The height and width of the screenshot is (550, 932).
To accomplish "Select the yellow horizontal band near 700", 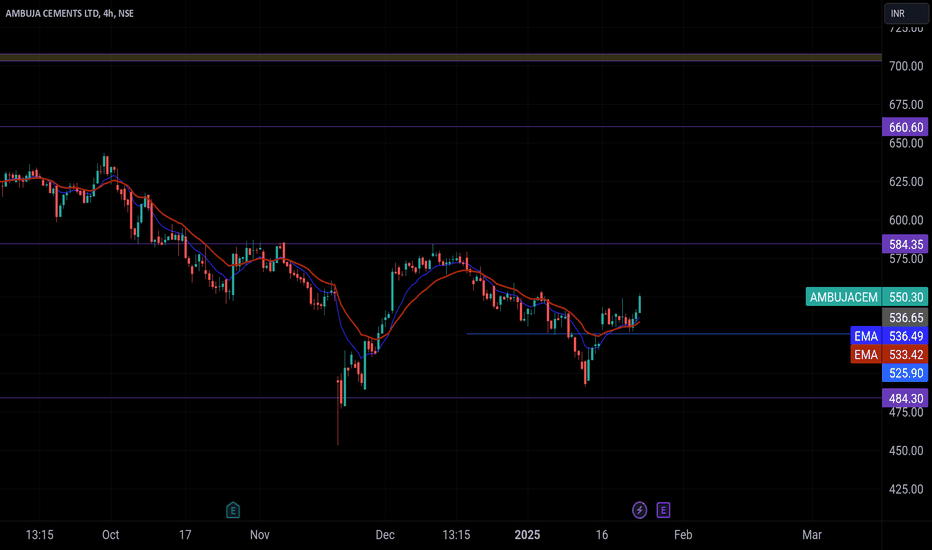I will click(440, 58).
